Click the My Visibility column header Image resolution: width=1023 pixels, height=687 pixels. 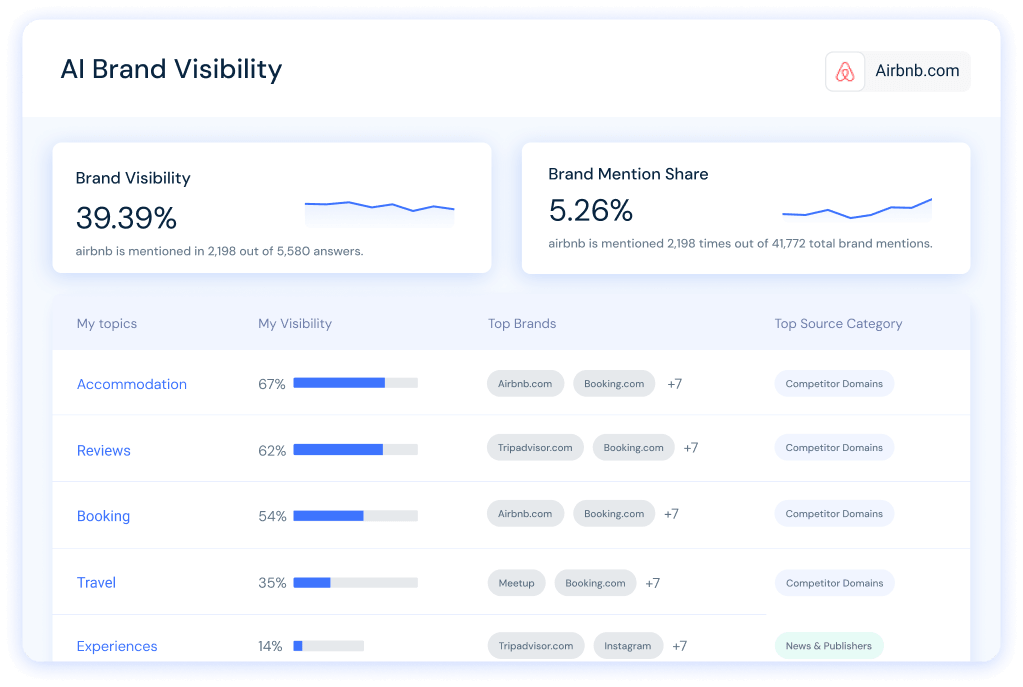(295, 324)
